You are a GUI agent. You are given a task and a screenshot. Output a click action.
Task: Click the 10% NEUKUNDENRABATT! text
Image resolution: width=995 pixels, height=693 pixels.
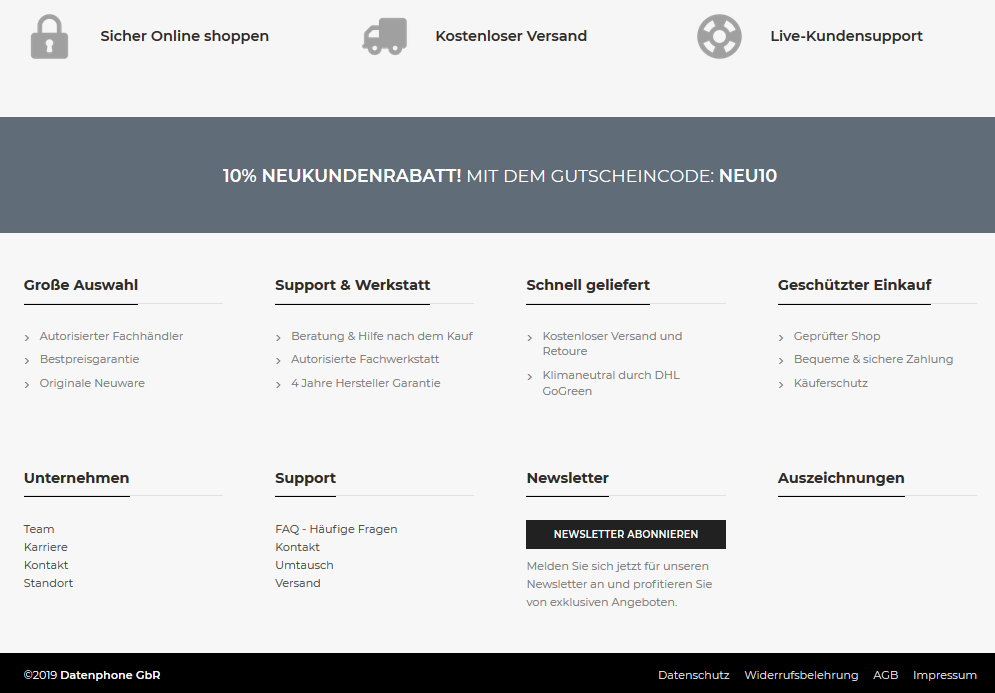[x=342, y=176]
